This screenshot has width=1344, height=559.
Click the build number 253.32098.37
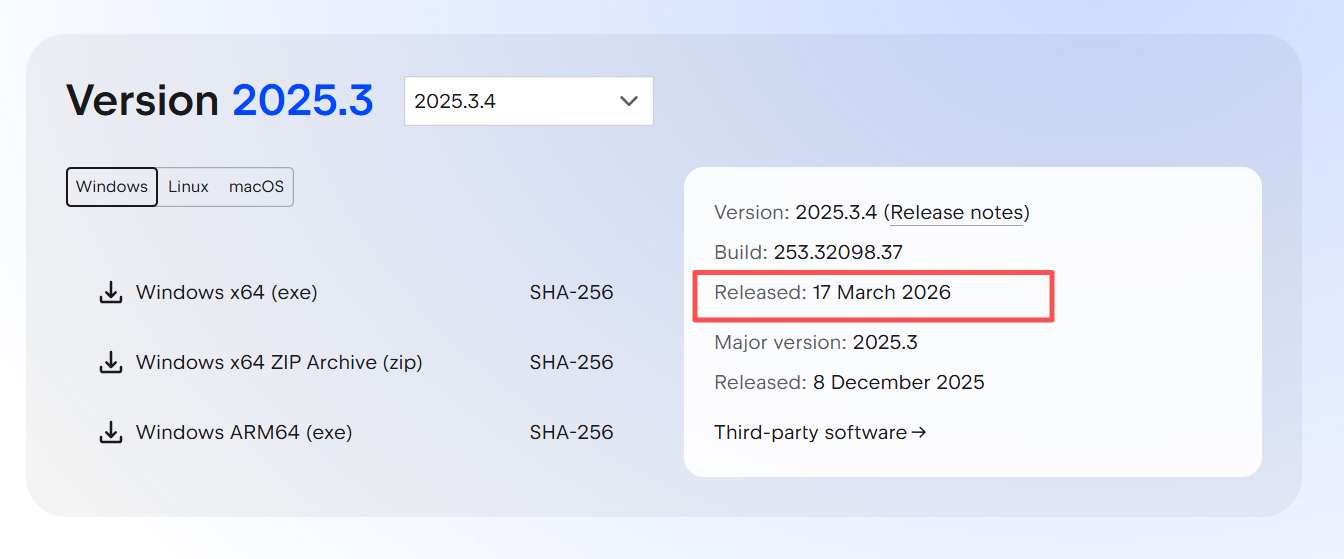click(838, 253)
